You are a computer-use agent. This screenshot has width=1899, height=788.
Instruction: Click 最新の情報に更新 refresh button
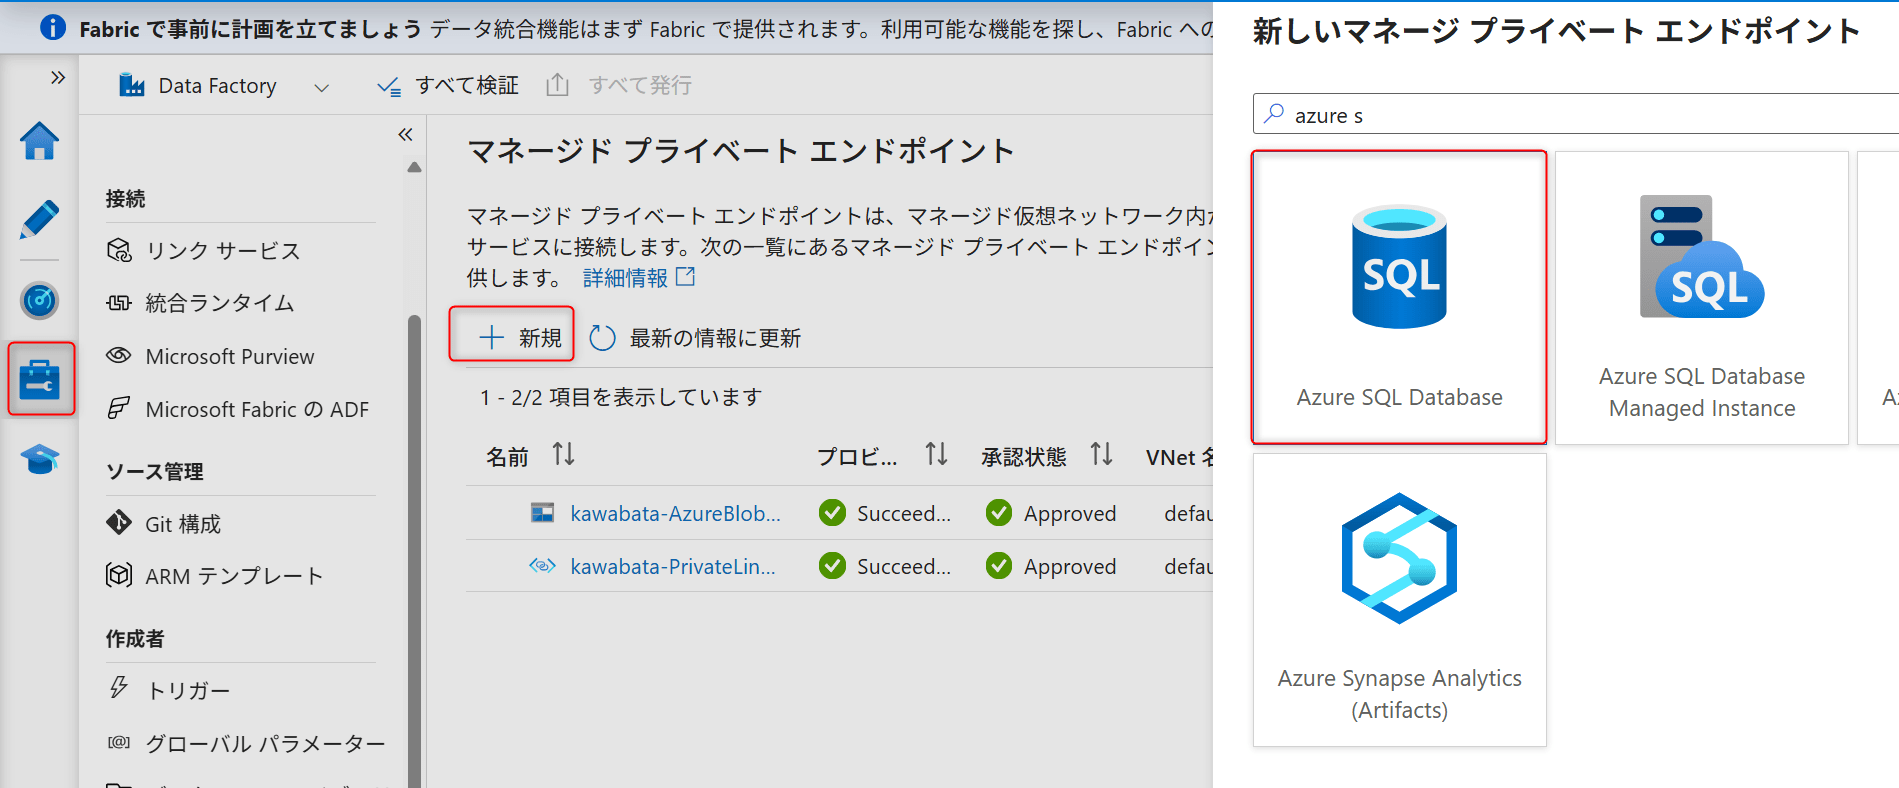696,338
